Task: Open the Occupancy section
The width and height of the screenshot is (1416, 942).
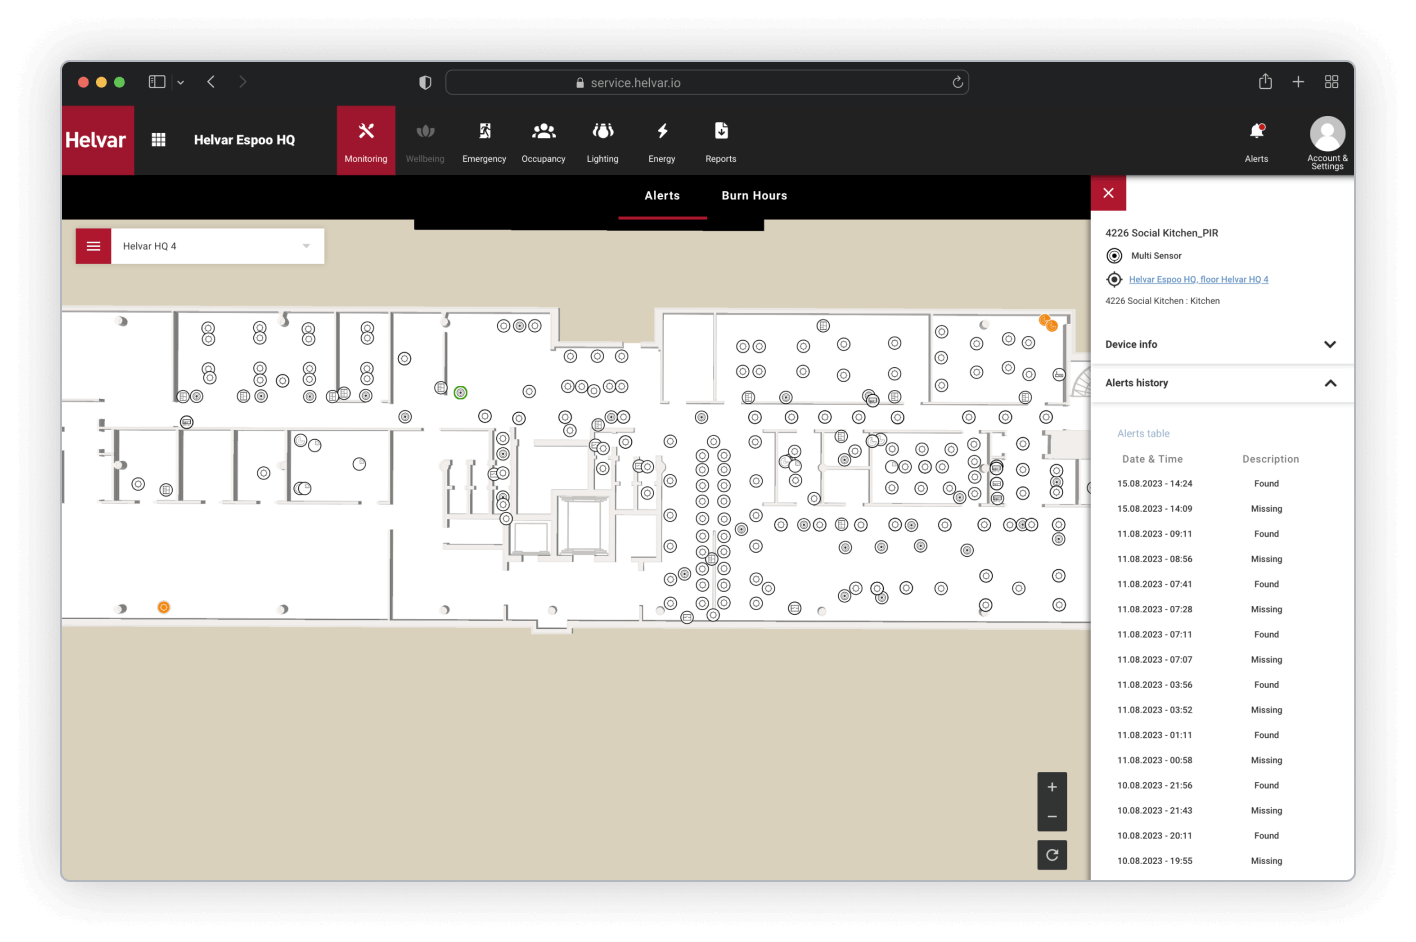Action: (543, 141)
